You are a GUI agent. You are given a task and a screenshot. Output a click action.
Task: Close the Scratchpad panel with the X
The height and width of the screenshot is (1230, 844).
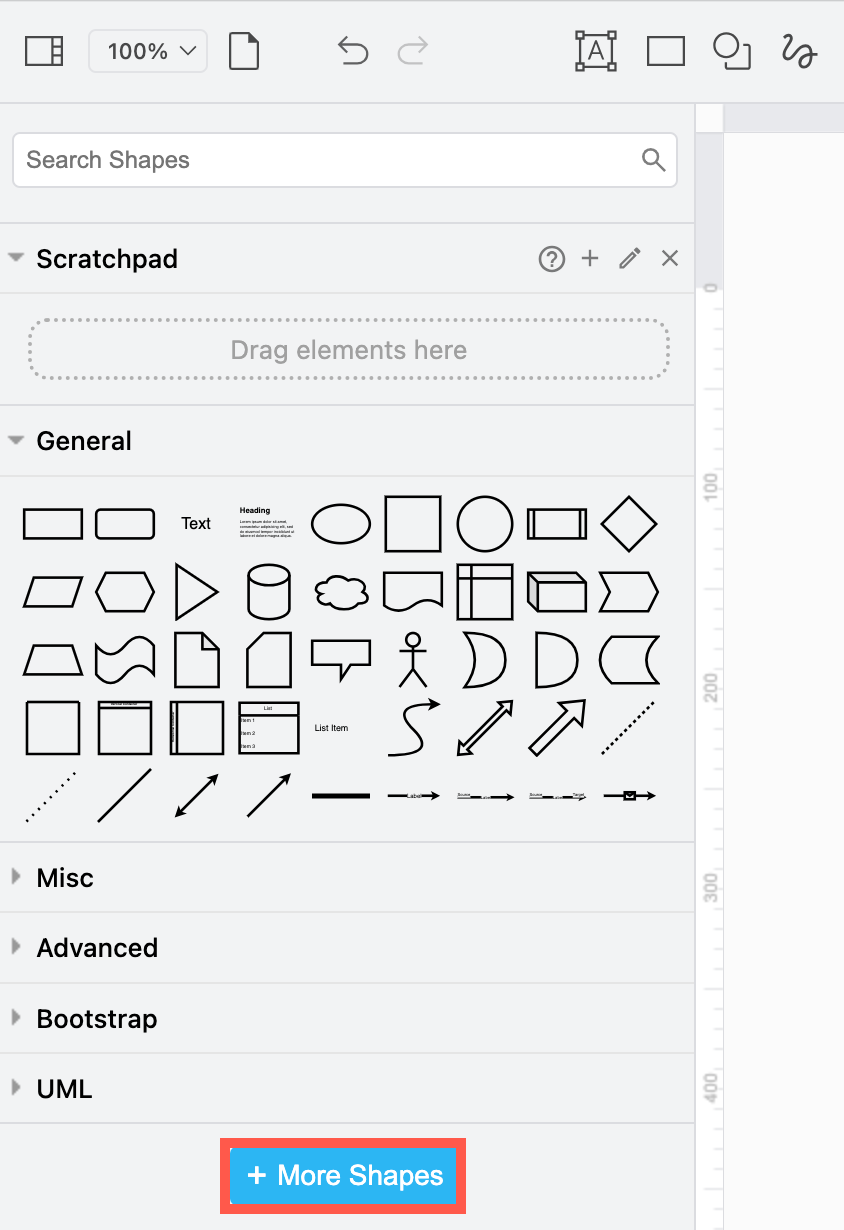669,258
